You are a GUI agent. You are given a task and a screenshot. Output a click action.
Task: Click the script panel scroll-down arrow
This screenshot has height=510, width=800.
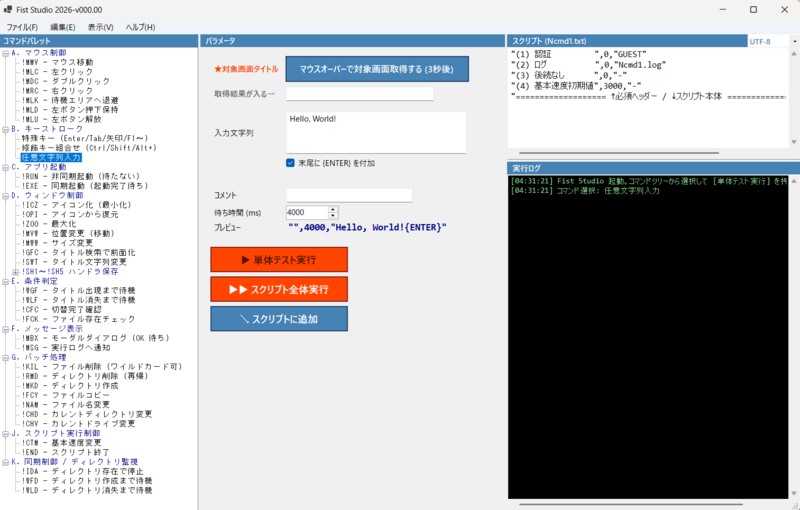point(794,142)
